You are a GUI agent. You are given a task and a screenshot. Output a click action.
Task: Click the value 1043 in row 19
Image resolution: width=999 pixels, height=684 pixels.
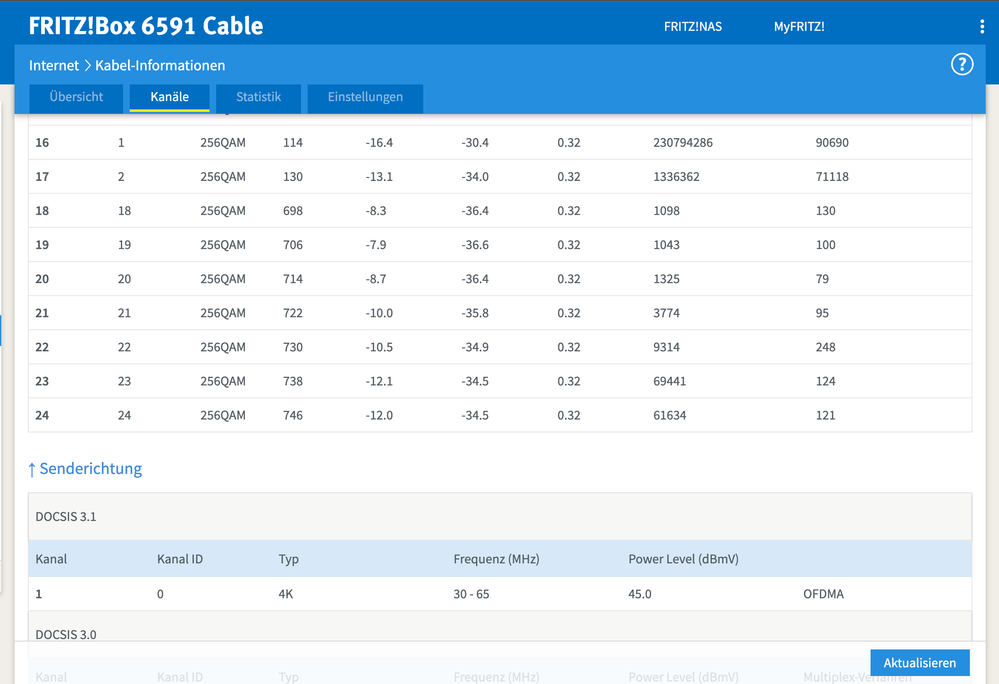click(666, 245)
